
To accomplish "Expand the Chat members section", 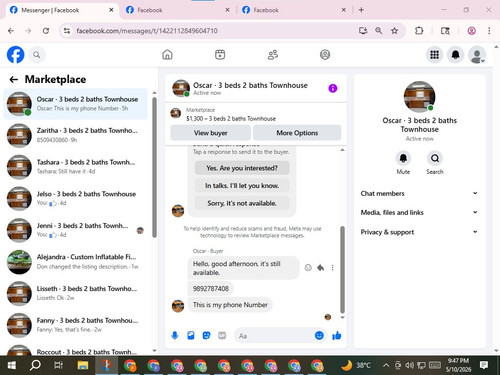I will [419, 193].
